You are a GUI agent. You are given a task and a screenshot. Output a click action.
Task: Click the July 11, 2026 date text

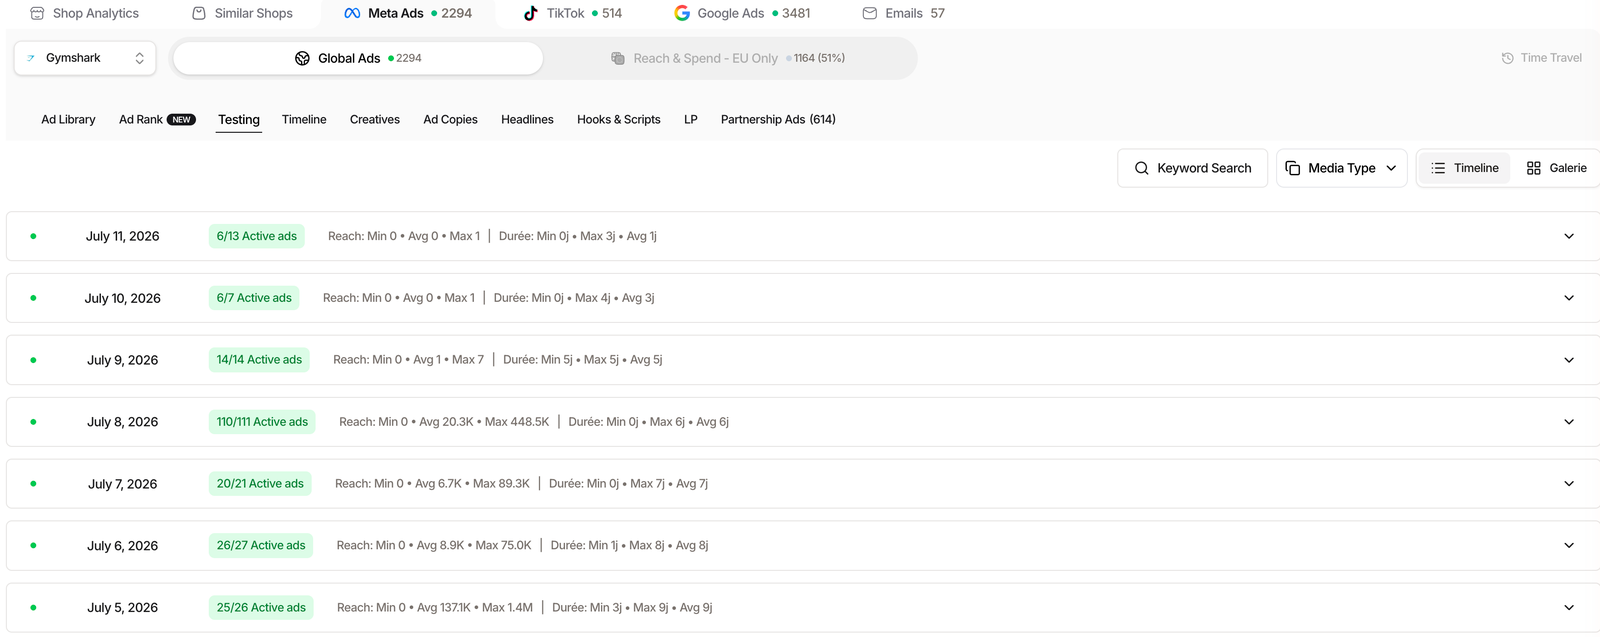coord(123,236)
